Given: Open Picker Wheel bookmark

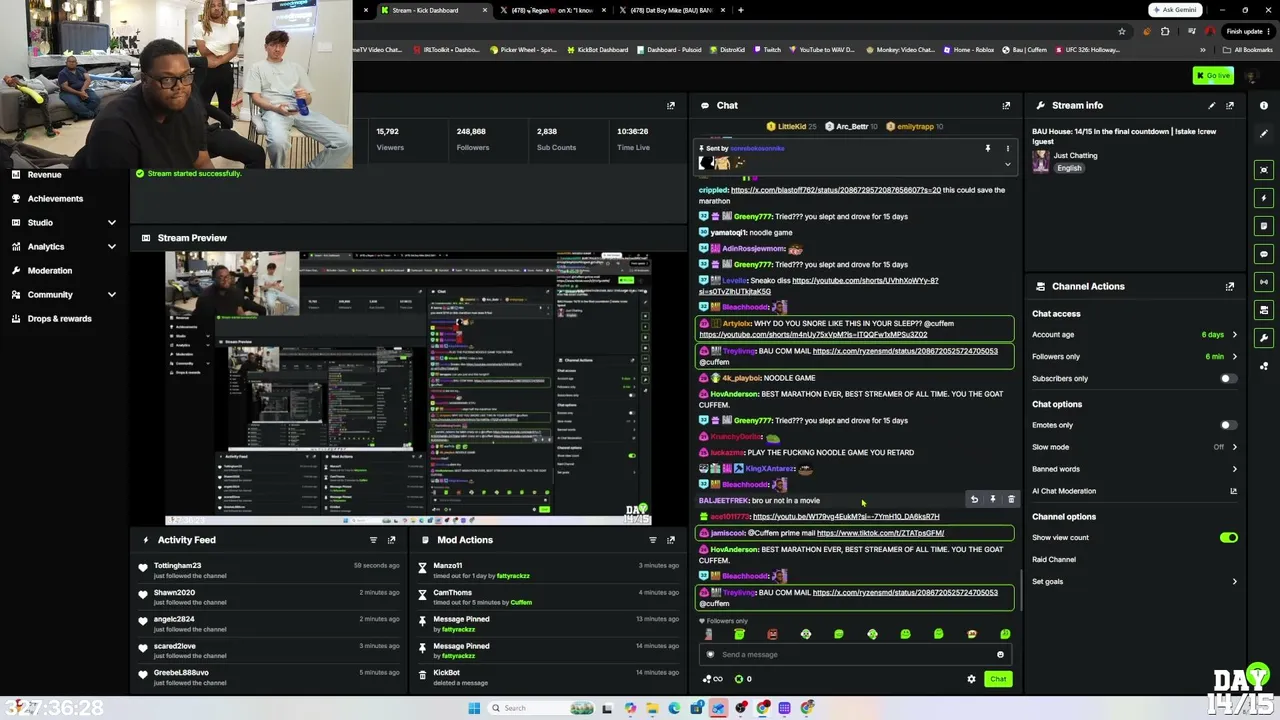Looking at the screenshot, I should tap(523, 50).
